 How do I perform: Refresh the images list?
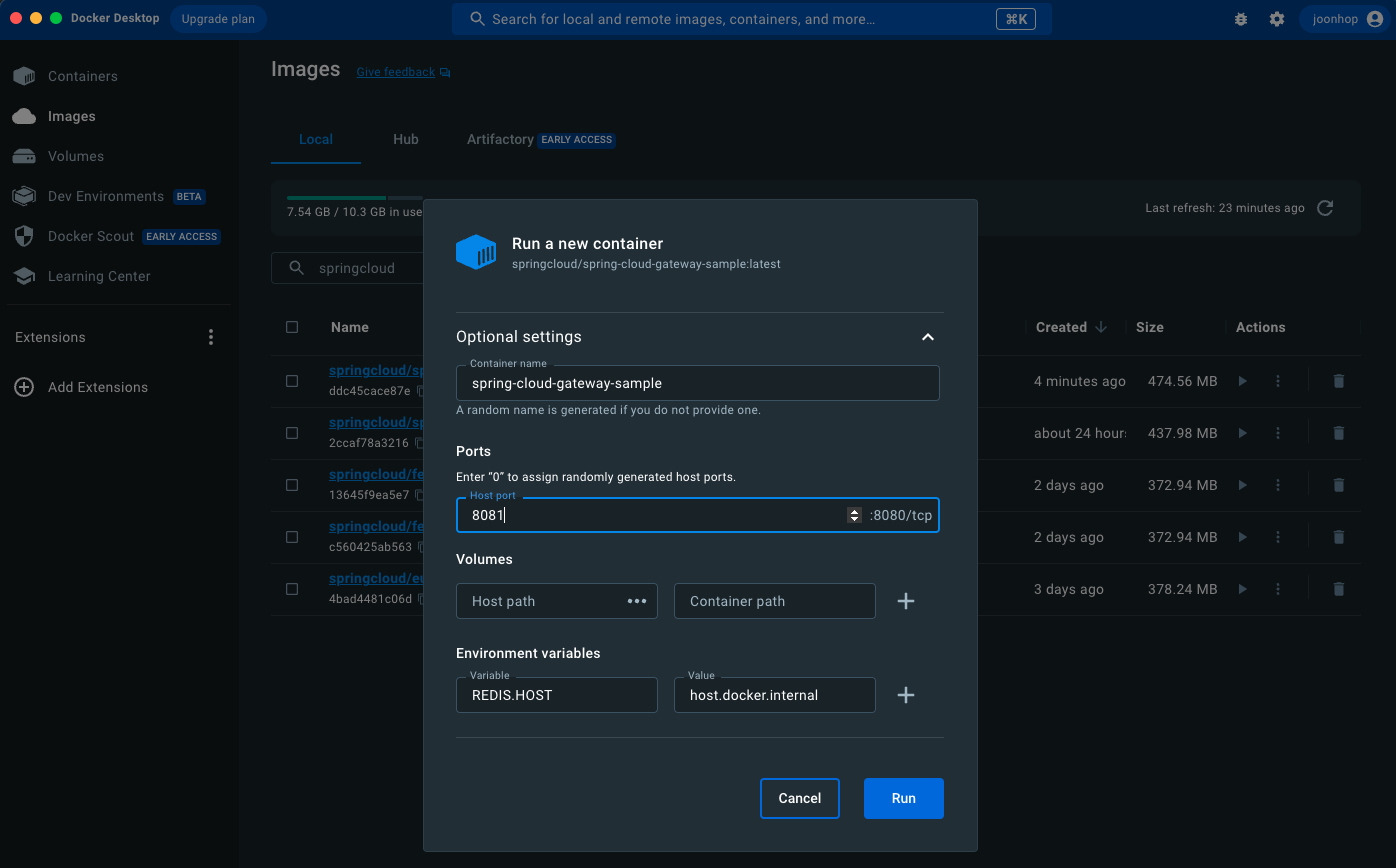pyautogui.click(x=1325, y=208)
